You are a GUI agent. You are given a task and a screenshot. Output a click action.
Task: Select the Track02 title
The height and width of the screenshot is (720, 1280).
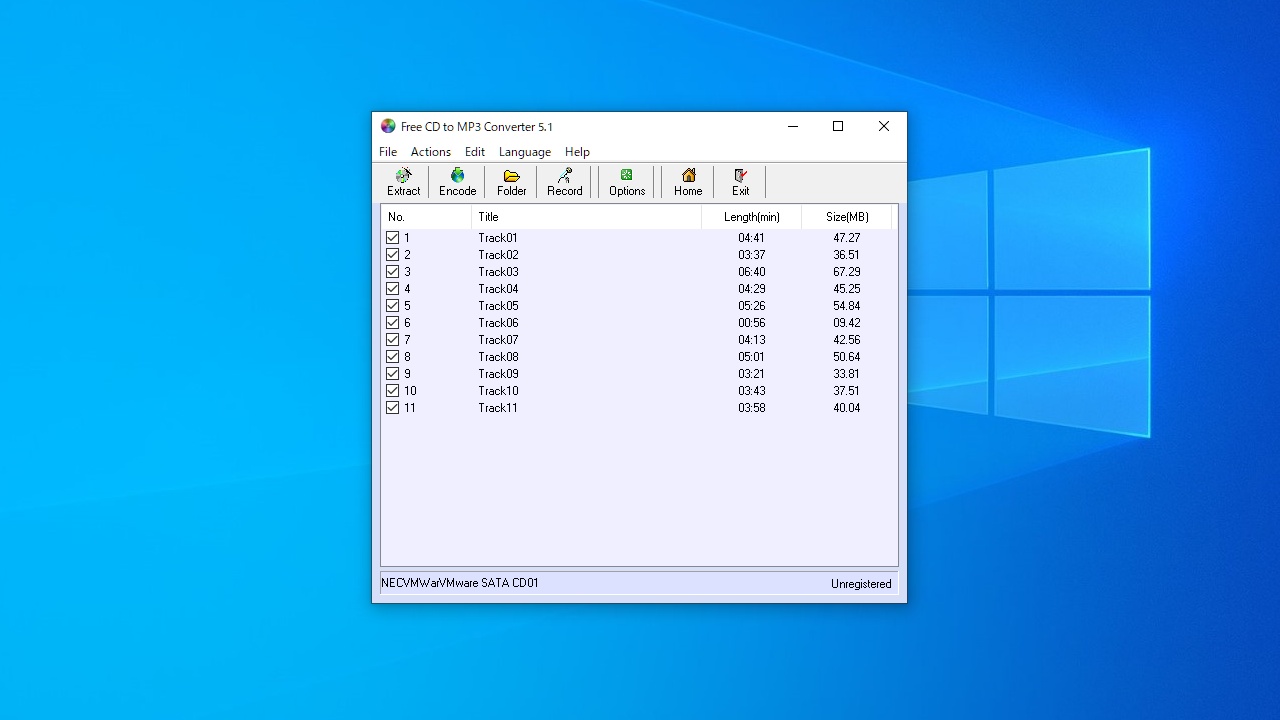[498, 255]
